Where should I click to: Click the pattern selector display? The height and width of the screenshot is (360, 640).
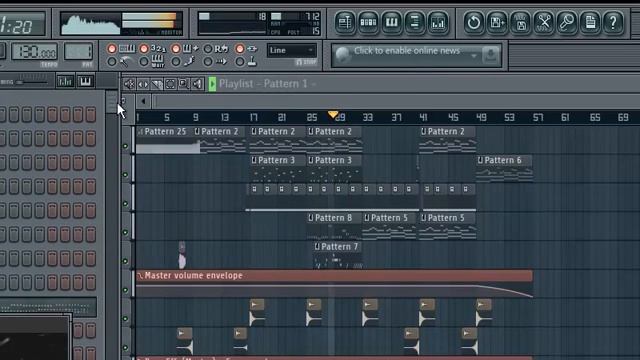click(x=78, y=52)
